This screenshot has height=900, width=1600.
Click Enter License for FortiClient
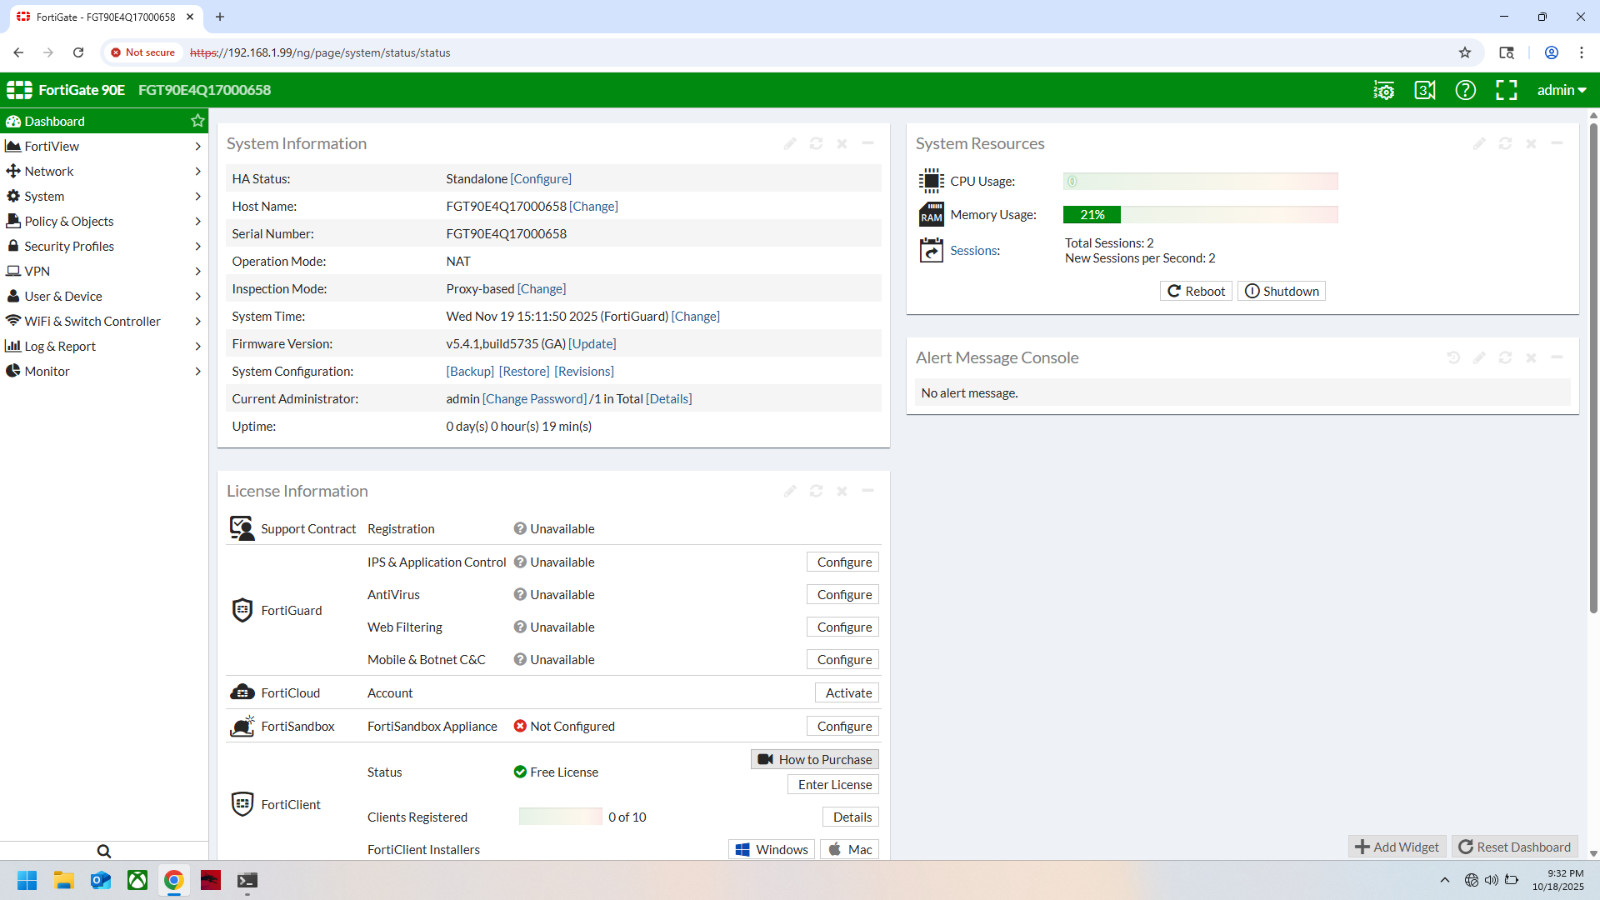click(833, 785)
